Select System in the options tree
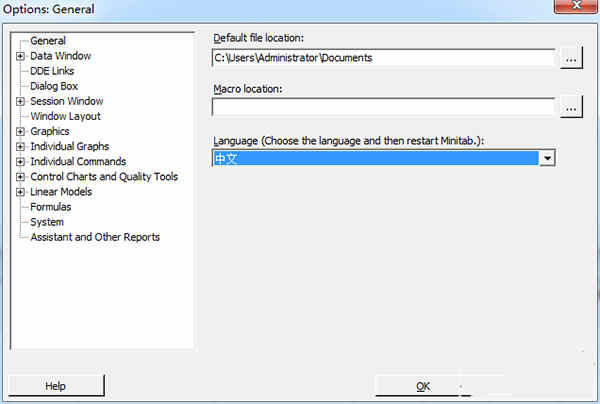 coord(47,222)
